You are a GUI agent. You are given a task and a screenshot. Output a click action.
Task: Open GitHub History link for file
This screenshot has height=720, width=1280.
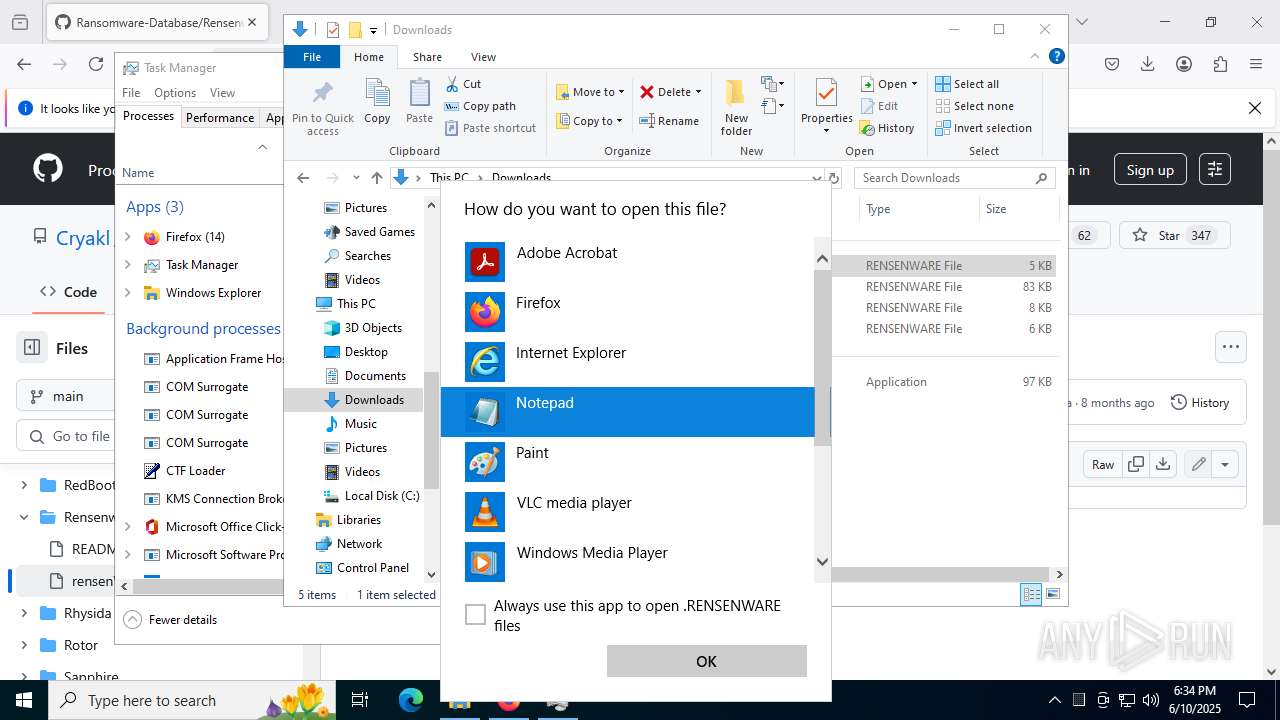[x=1199, y=403]
